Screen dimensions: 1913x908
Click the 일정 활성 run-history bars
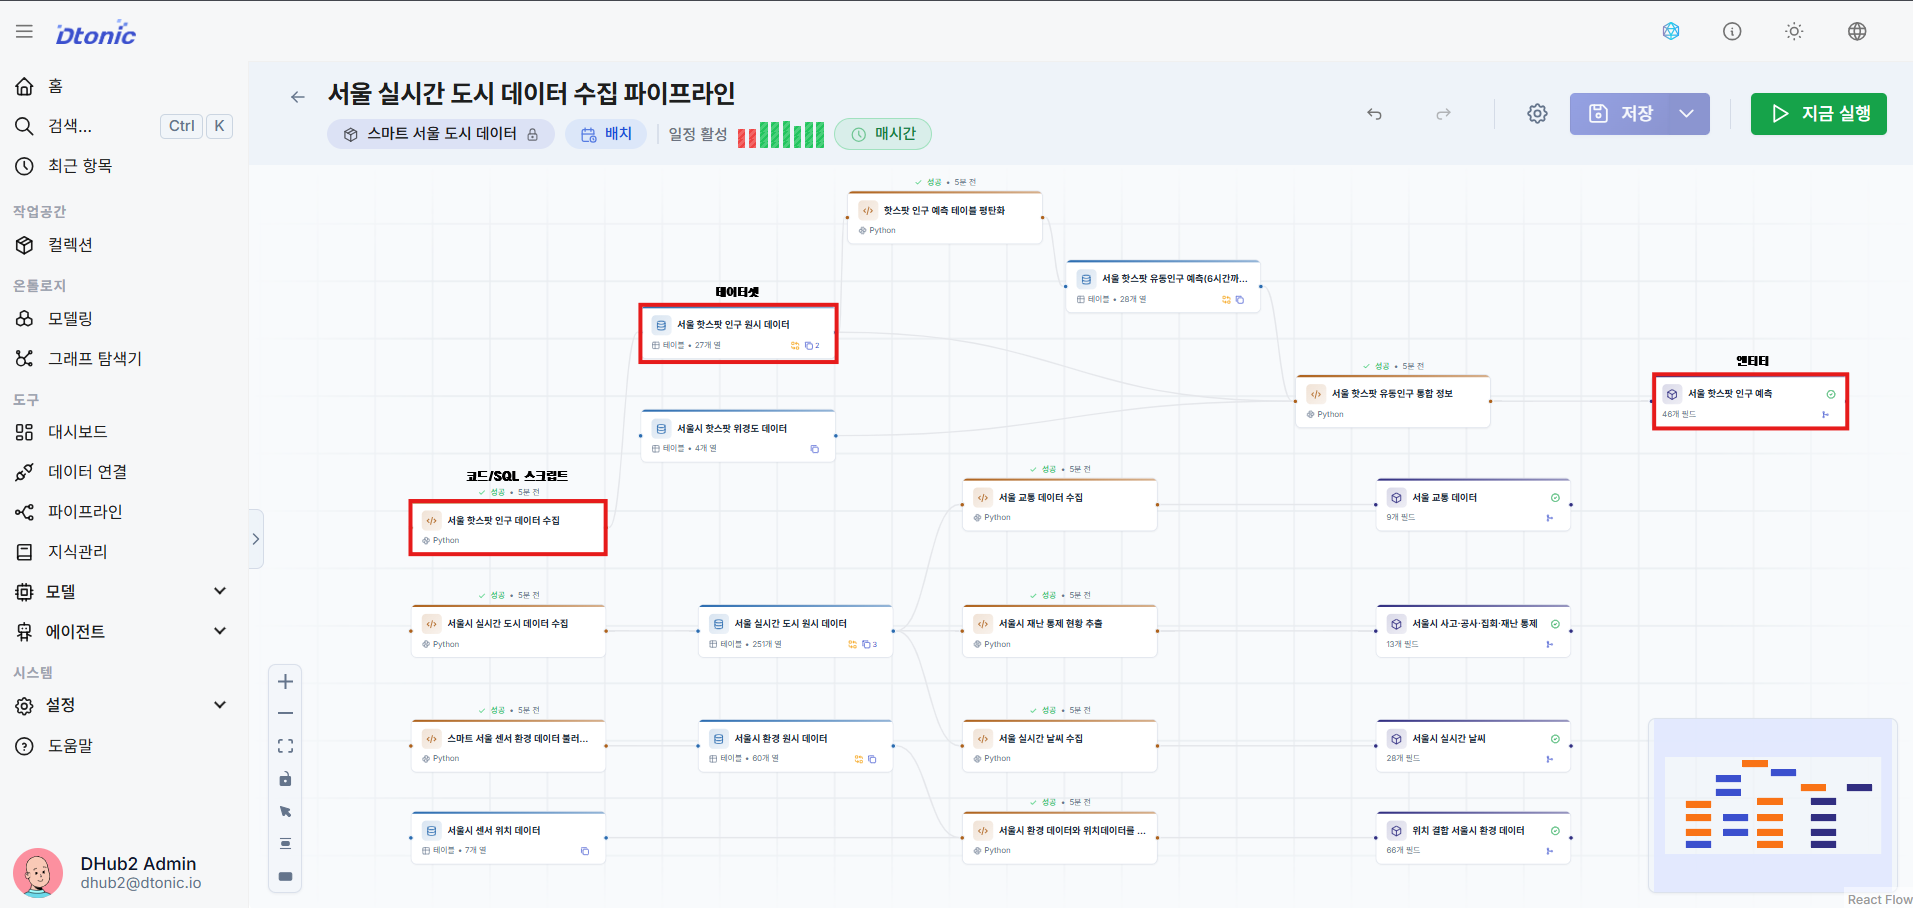pyautogui.click(x=781, y=135)
